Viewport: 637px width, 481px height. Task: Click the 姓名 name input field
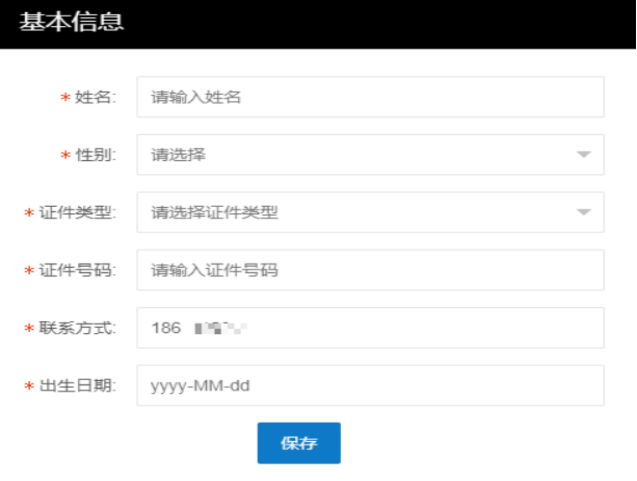click(370, 97)
